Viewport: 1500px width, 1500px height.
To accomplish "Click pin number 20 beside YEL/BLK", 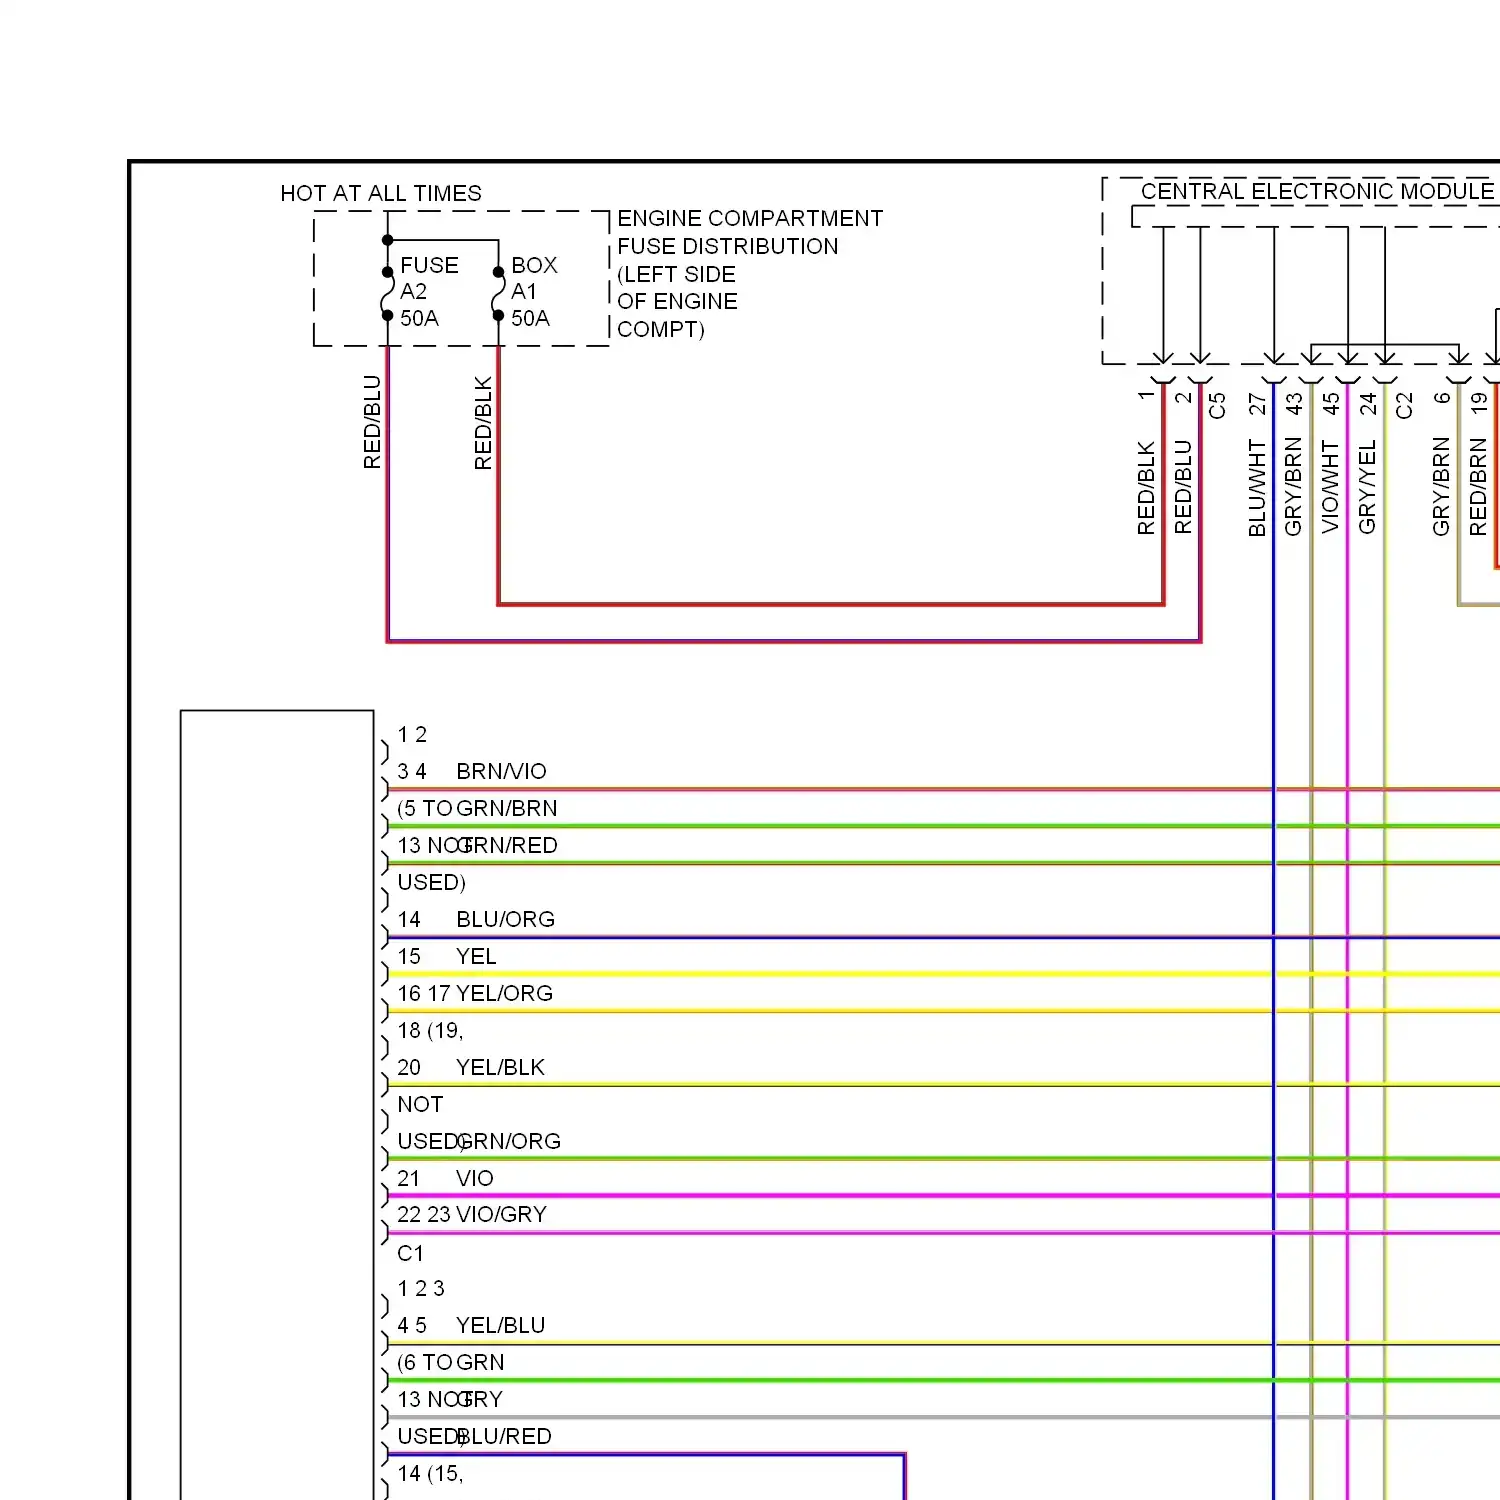I will (409, 1067).
